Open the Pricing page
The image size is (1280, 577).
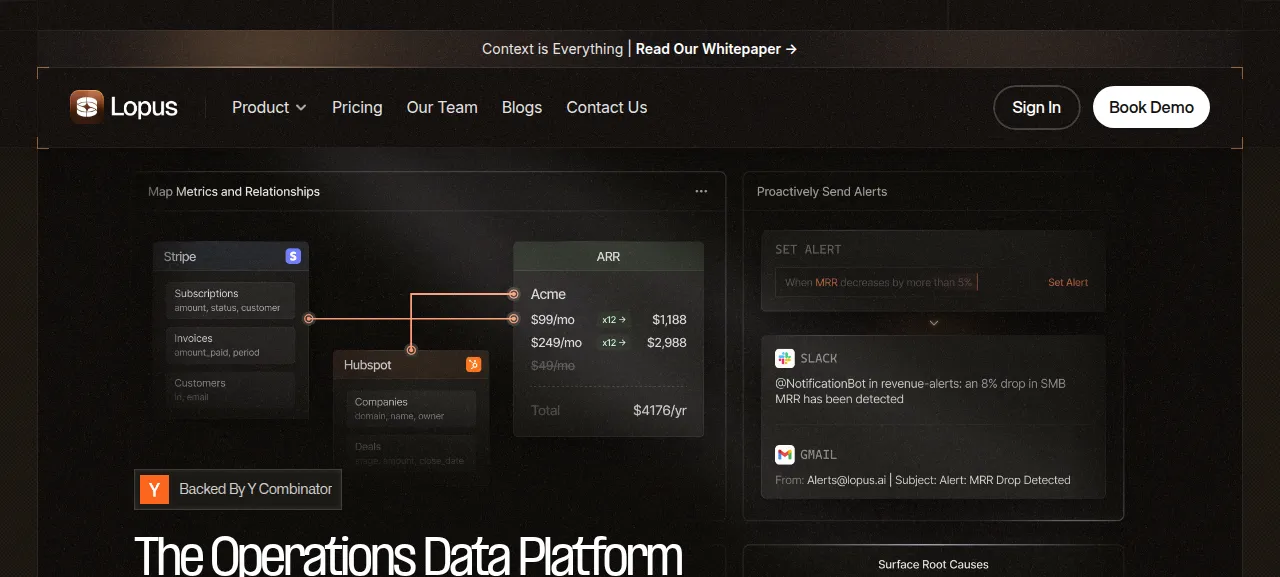tap(357, 107)
